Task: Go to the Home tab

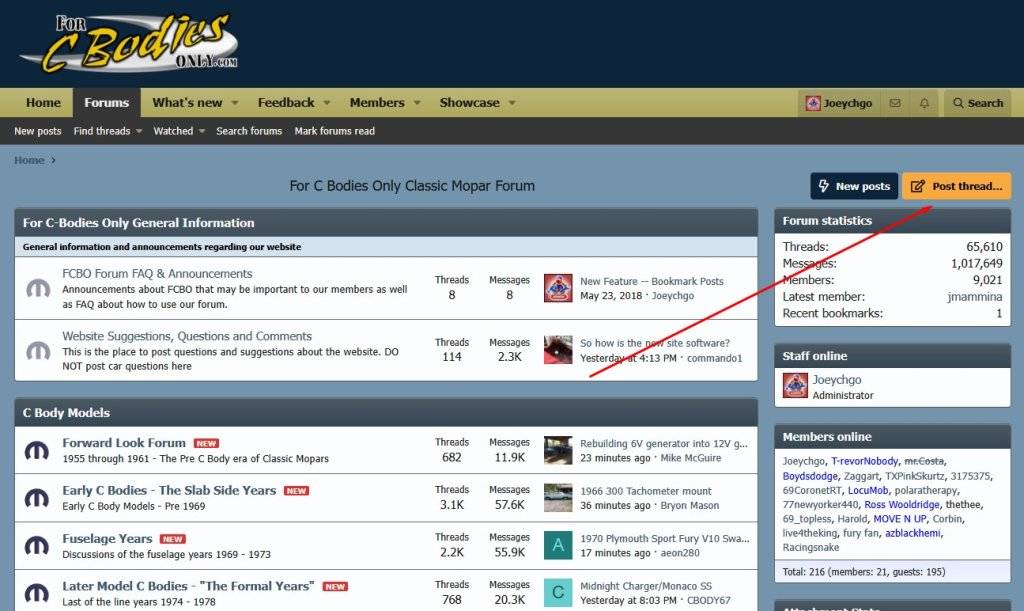Action: [x=43, y=102]
